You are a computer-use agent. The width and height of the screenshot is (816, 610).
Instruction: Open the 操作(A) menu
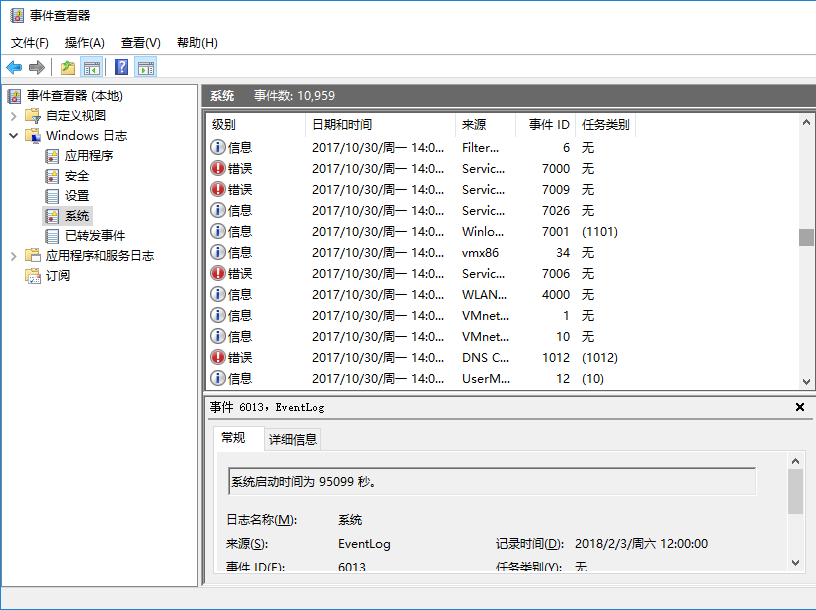coord(84,43)
